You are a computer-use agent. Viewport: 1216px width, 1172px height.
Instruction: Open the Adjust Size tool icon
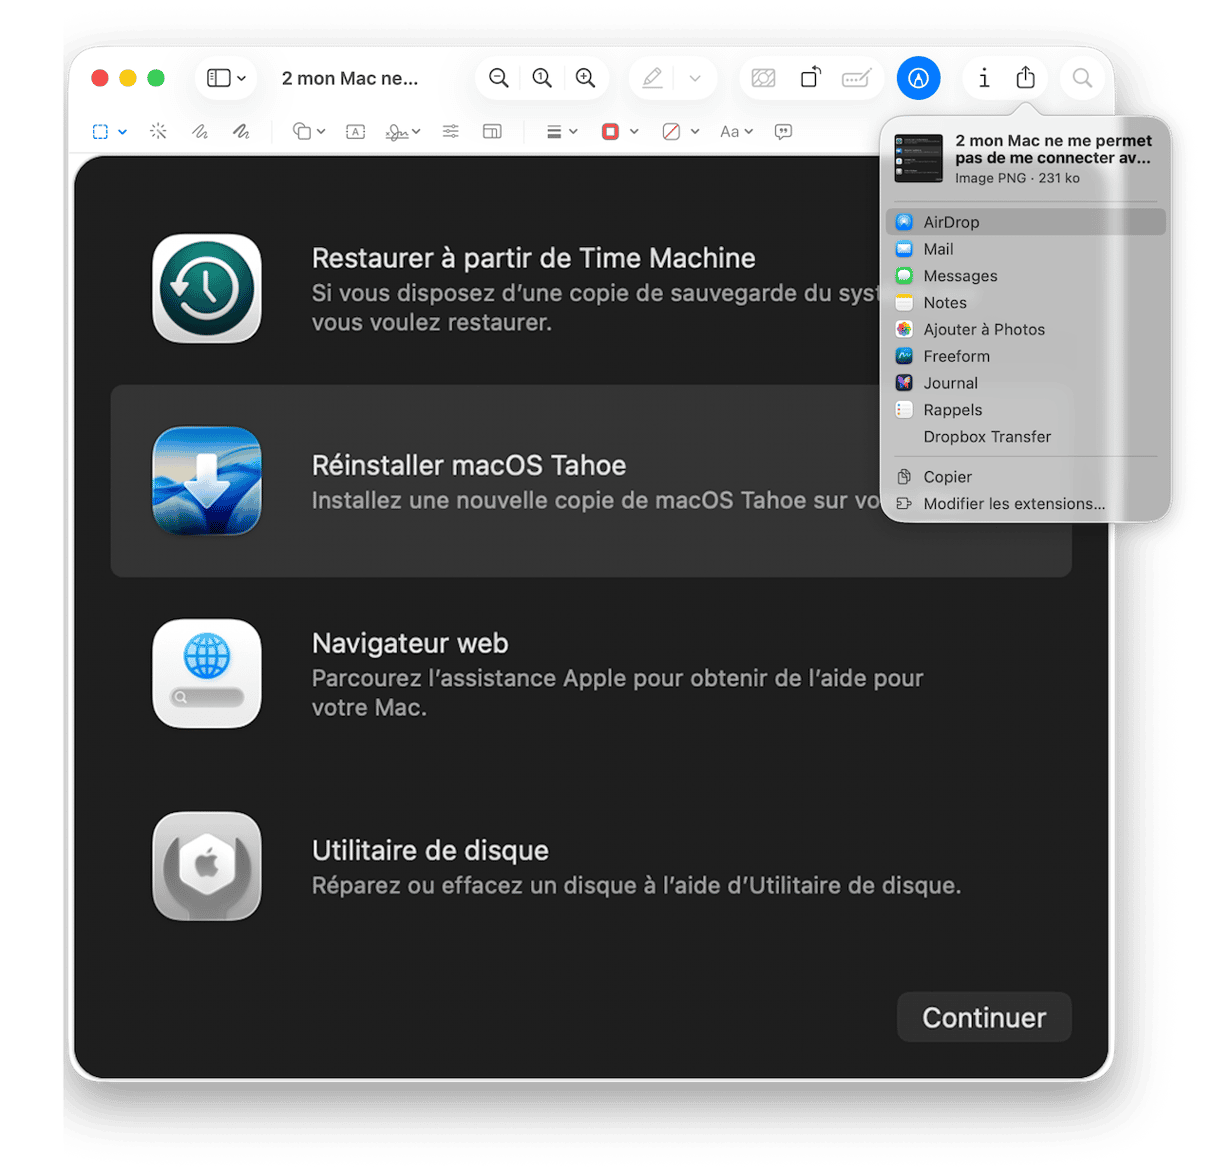(492, 131)
